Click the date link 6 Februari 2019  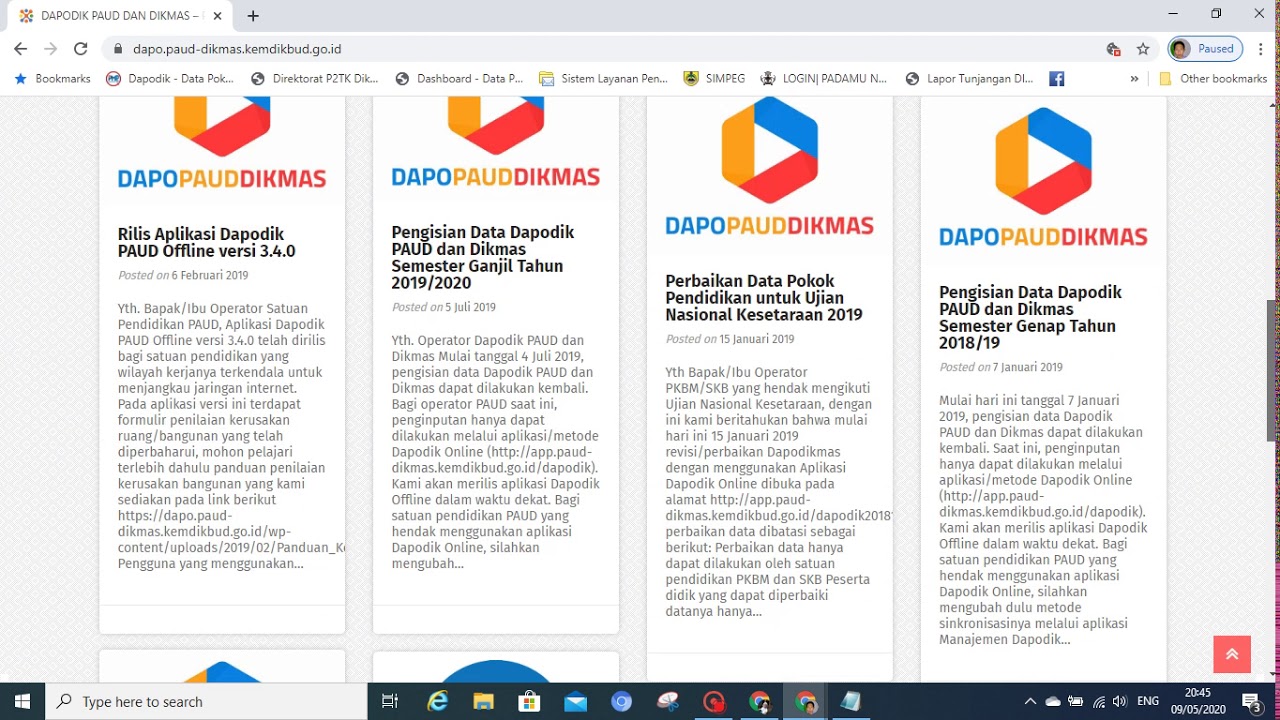pos(209,275)
